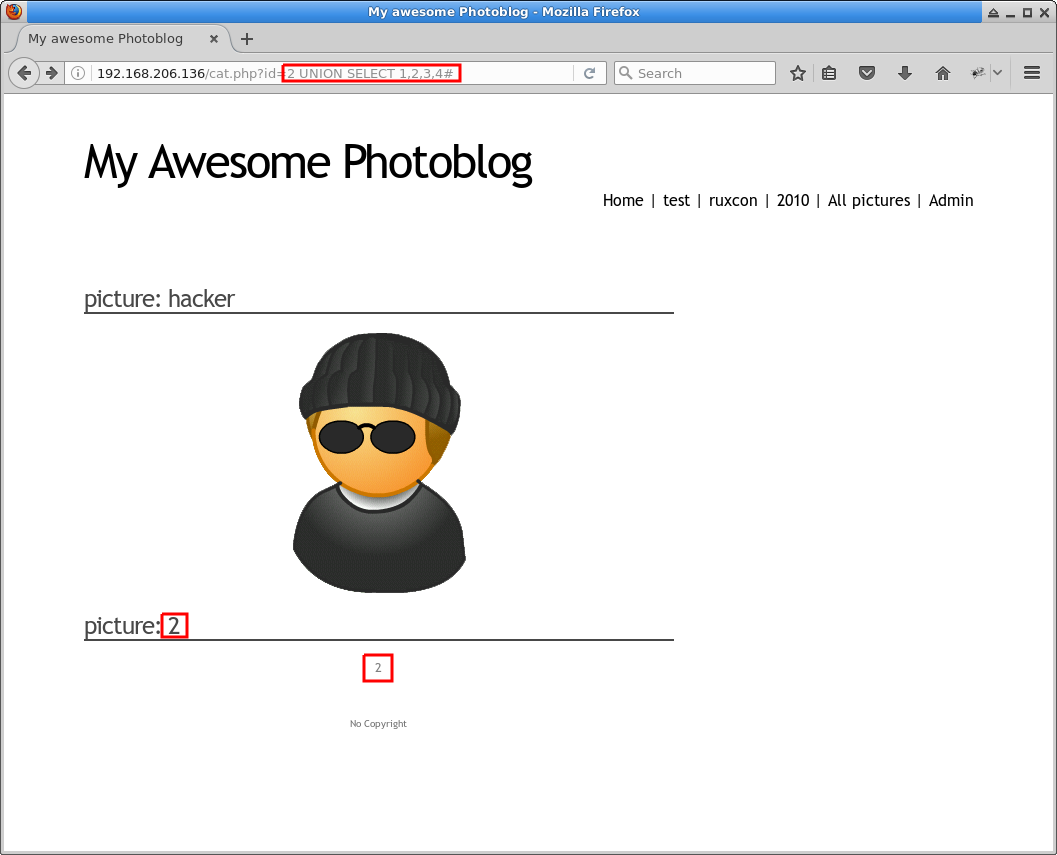Screen dimensions: 1057x855
Task: Click the search magnifier icon
Action: pos(626,73)
